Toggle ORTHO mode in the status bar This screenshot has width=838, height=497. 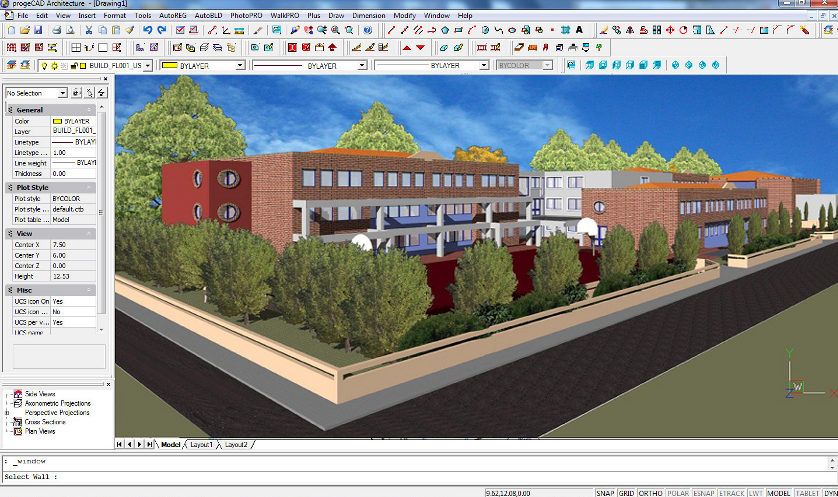click(x=650, y=492)
